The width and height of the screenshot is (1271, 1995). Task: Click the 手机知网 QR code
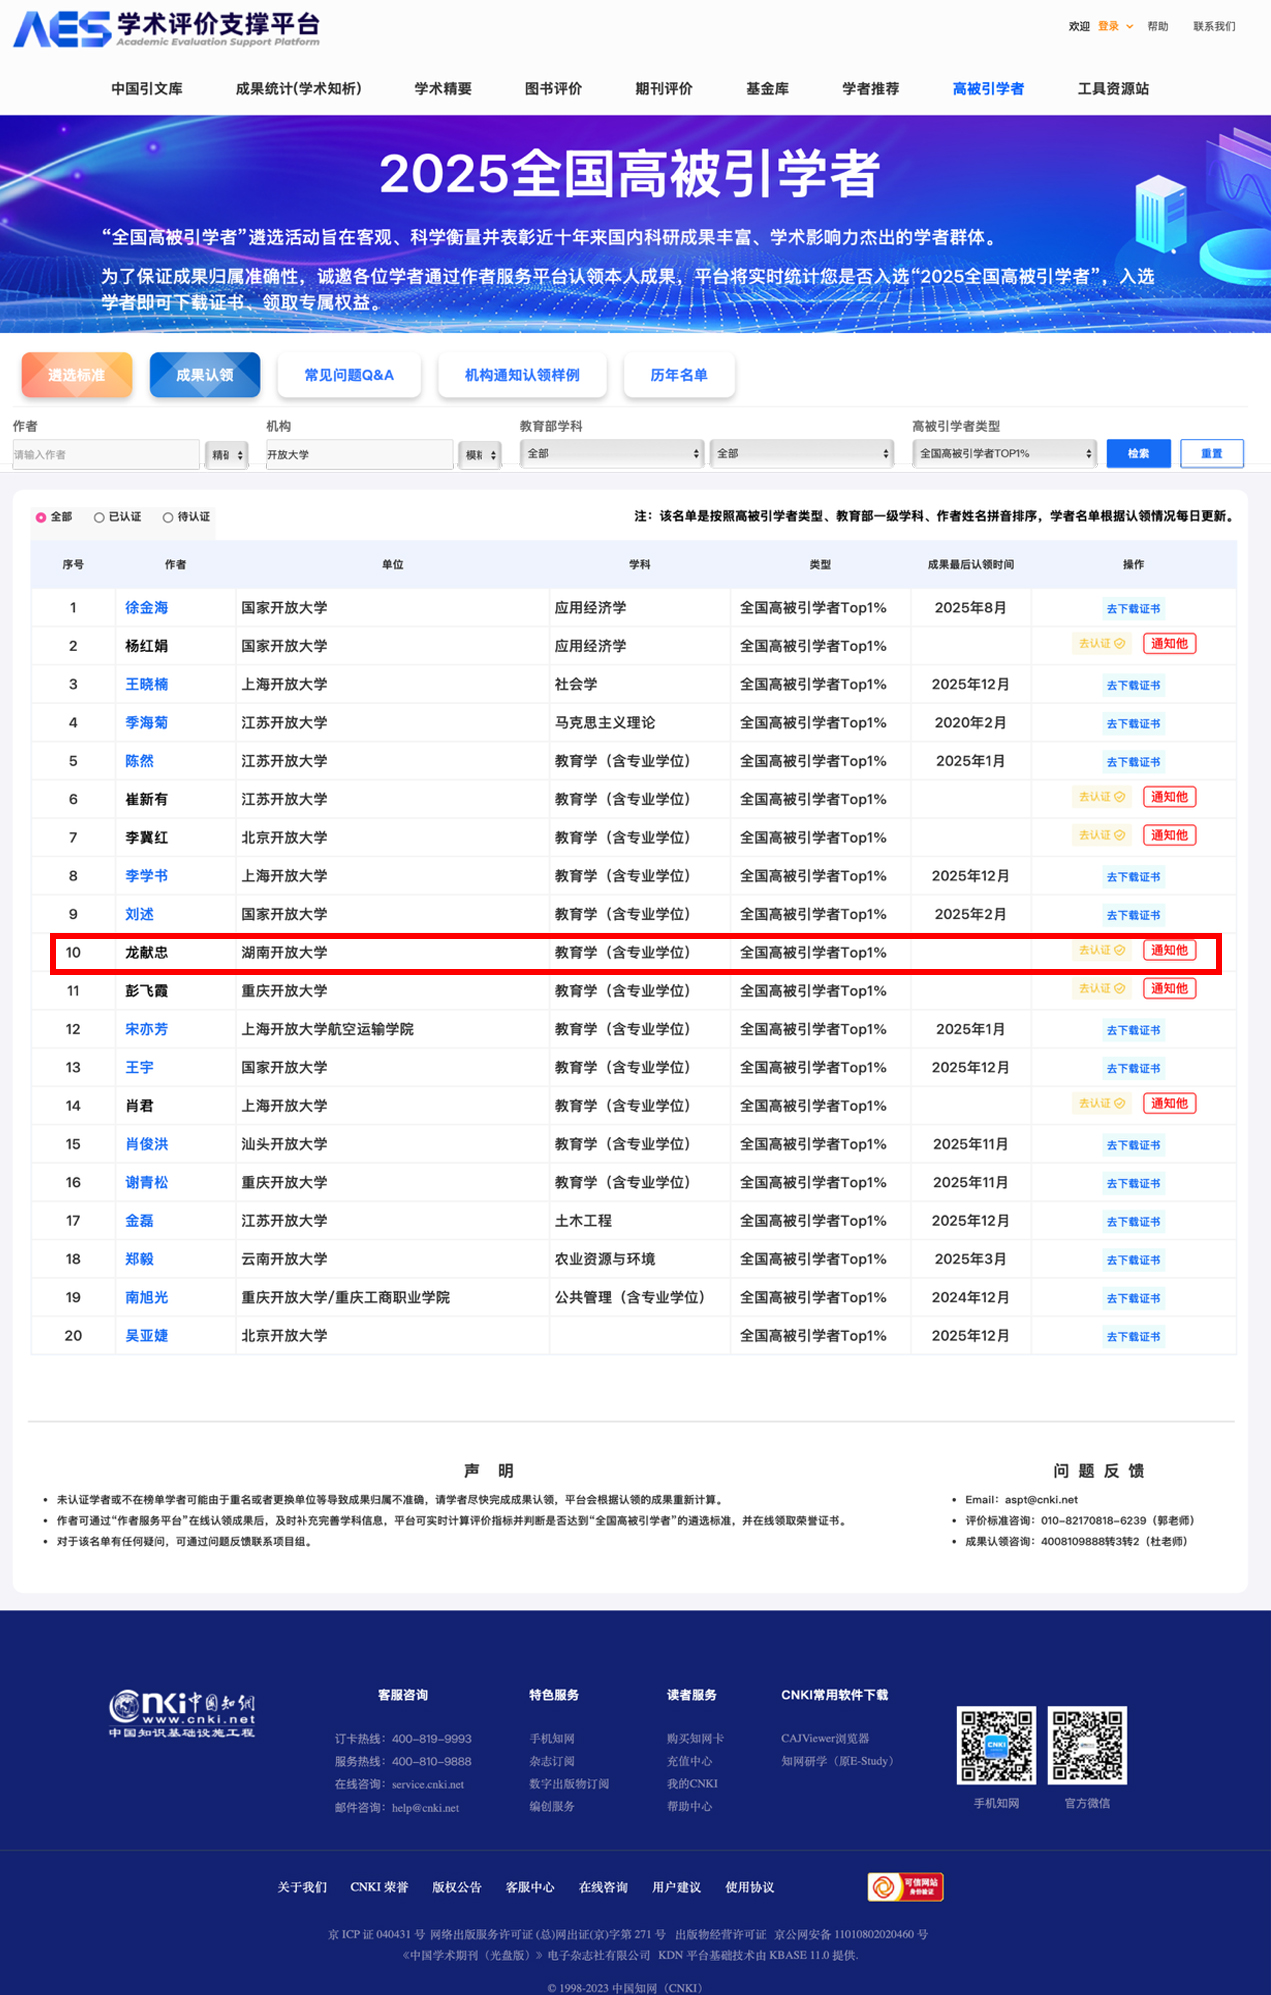pos(996,1745)
